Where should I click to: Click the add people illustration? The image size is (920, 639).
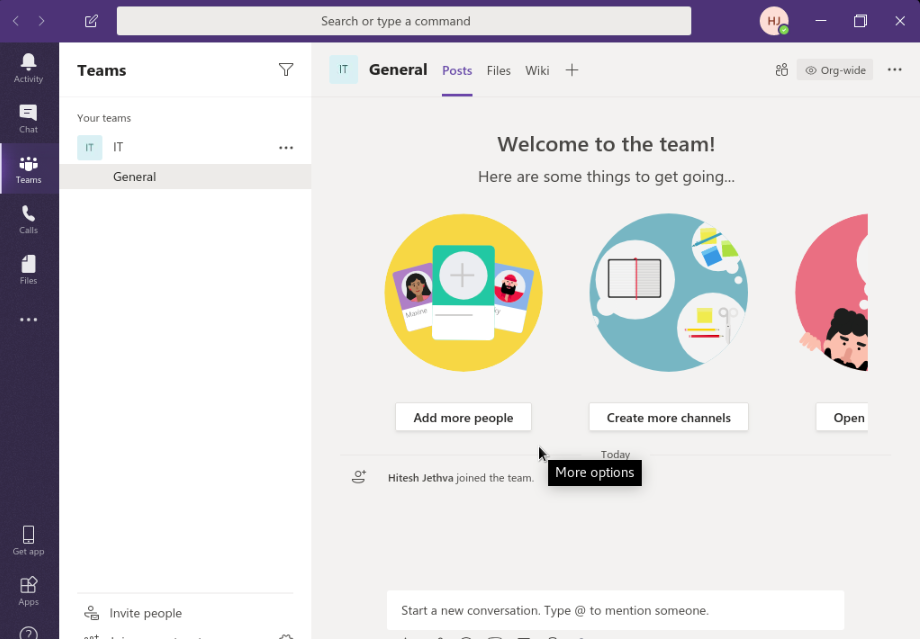pos(464,292)
